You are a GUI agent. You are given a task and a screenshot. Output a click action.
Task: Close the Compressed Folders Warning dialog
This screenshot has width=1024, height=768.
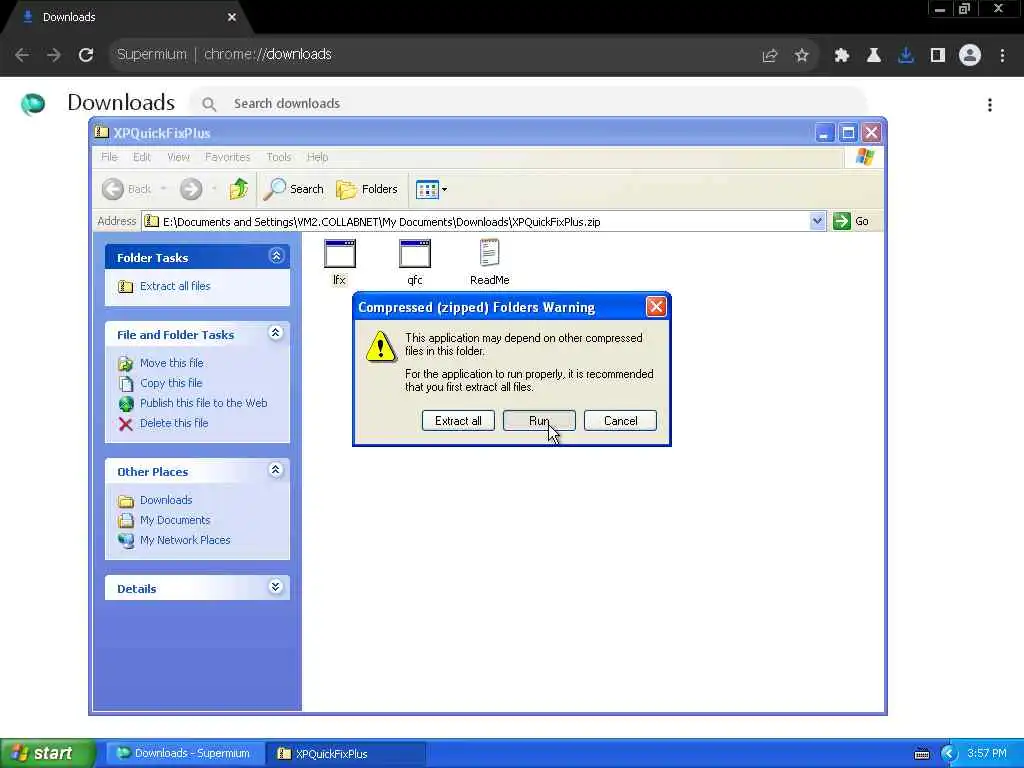[656, 306]
